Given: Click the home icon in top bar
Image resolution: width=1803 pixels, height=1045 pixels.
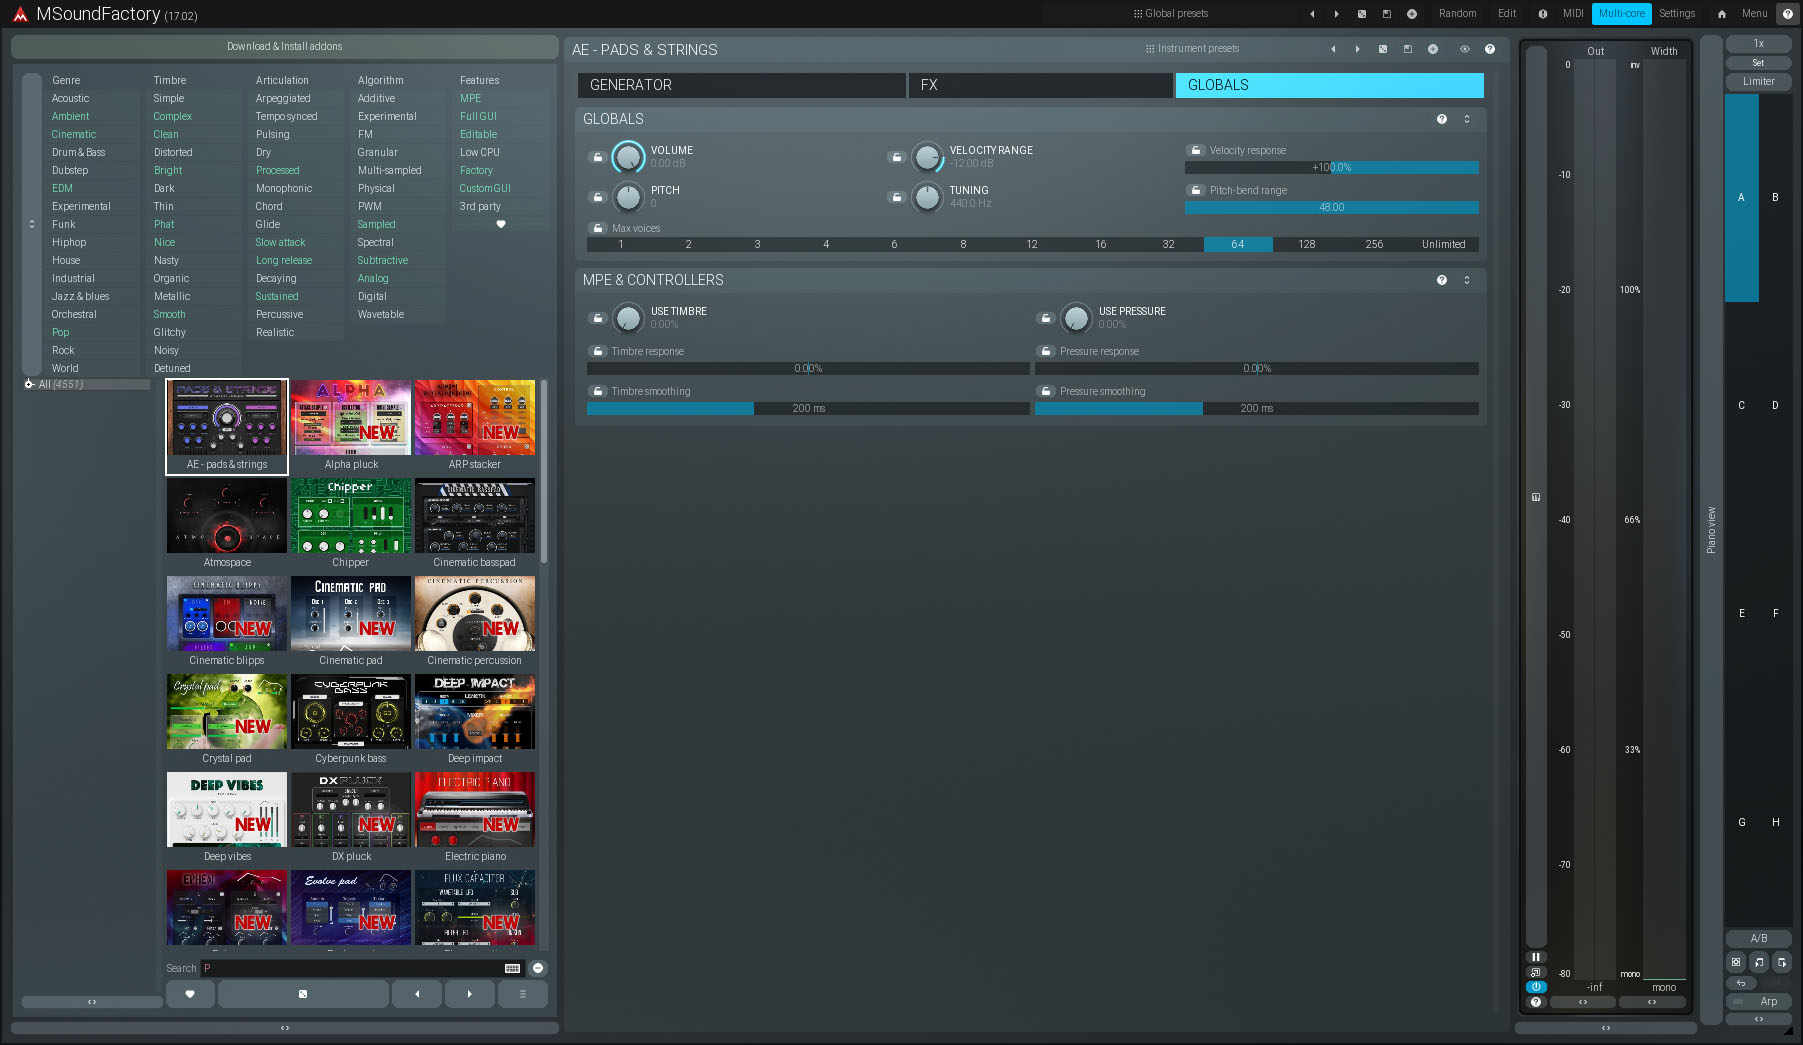Looking at the screenshot, I should coord(1721,14).
